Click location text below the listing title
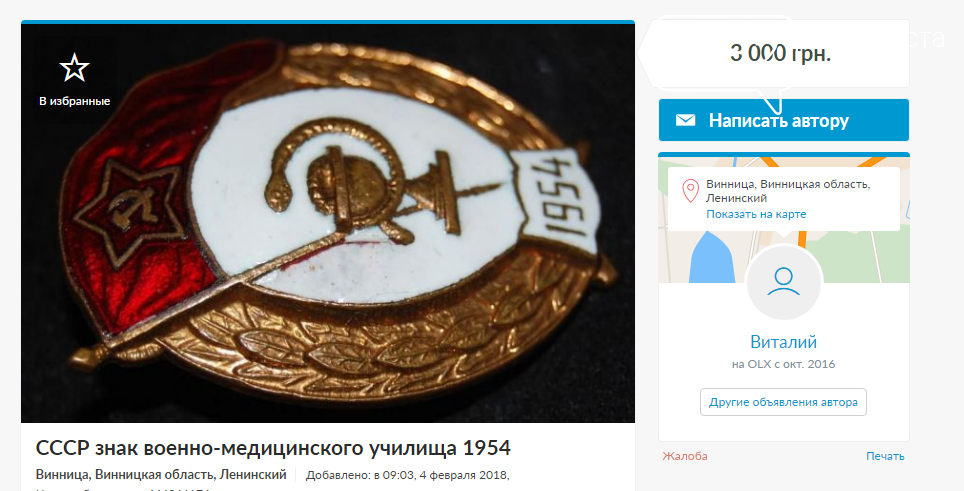Image resolution: width=964 pixels, height=491 pixels. pos(161,474)
